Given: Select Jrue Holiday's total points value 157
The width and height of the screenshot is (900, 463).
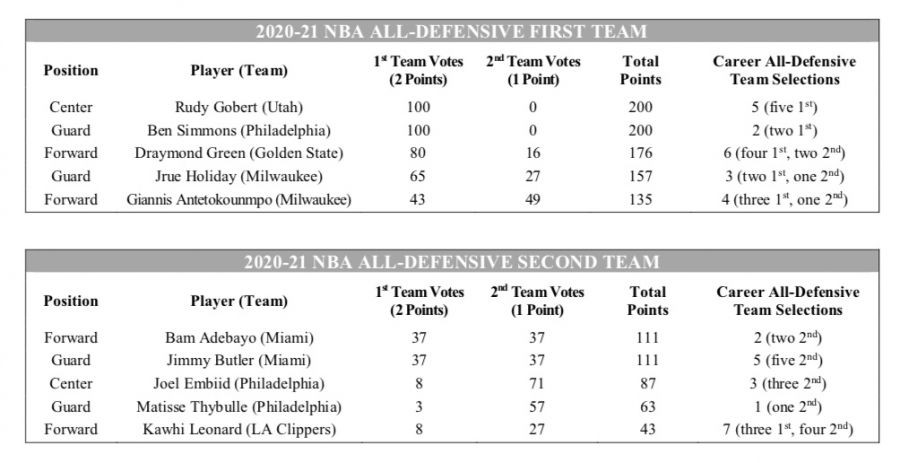Looking at the screenshot, I should [641, 176].
